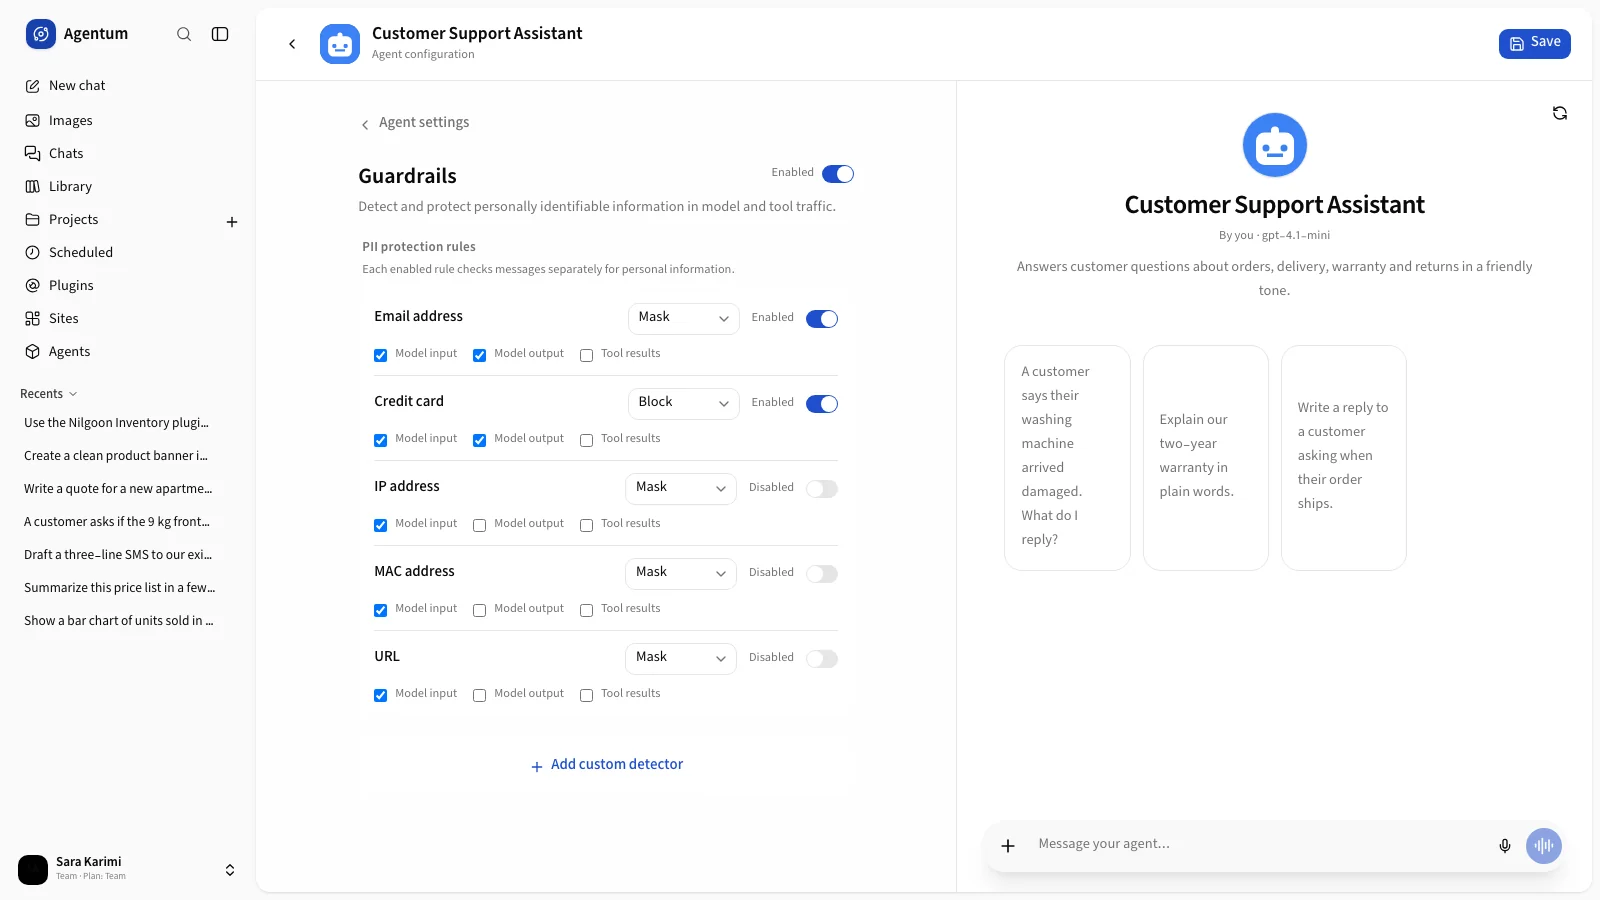Open the IP address Mask dropdown
Image resolution: width=1600 pixels, height=900 pixels.
pyautogui.click(x=681, y=488)
